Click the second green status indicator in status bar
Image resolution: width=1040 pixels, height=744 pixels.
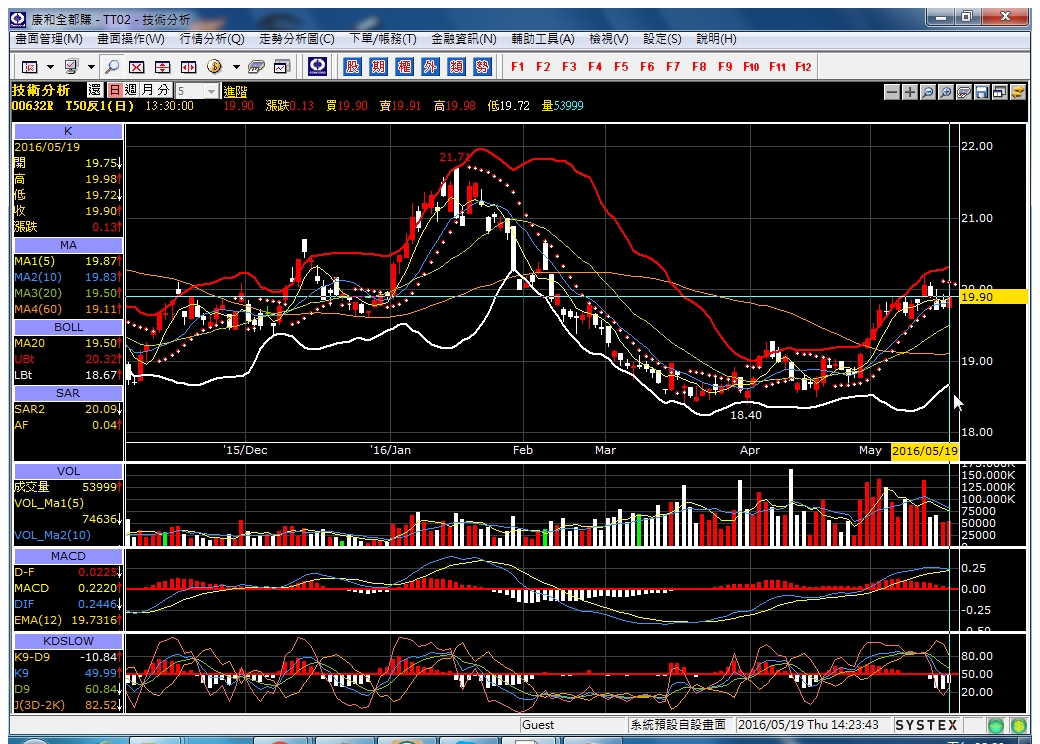[1019, 725]
